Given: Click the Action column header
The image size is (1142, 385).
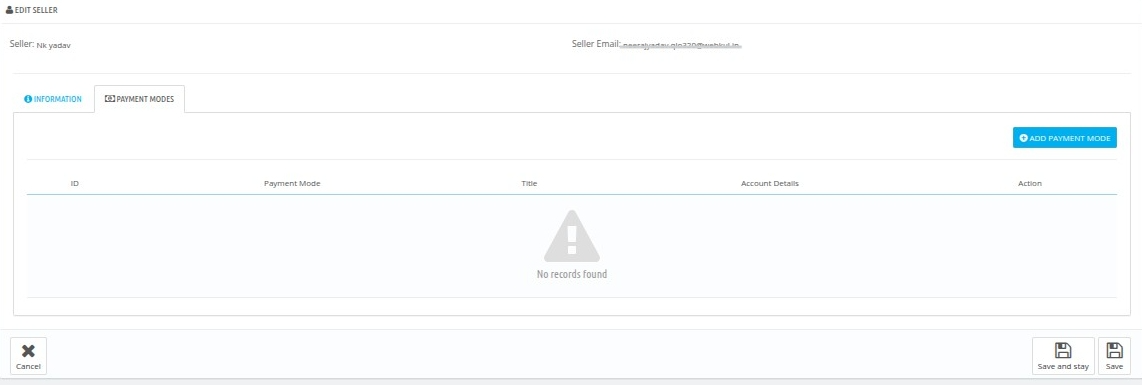Looking at the screenshot, I should coord(1030,183).
